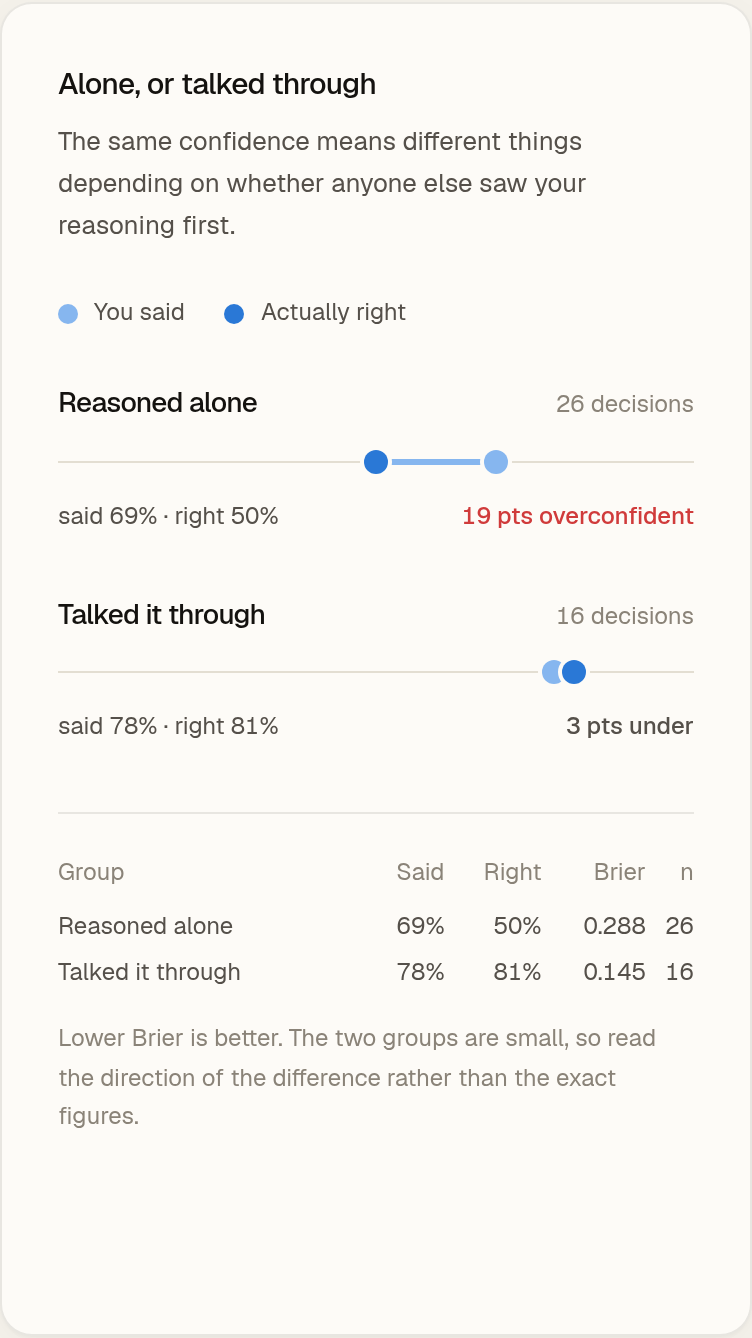Click the 'Talked it through' section title
This screenshot has width=752, height=1338.
pyautogui.click(x=162, y=614)
